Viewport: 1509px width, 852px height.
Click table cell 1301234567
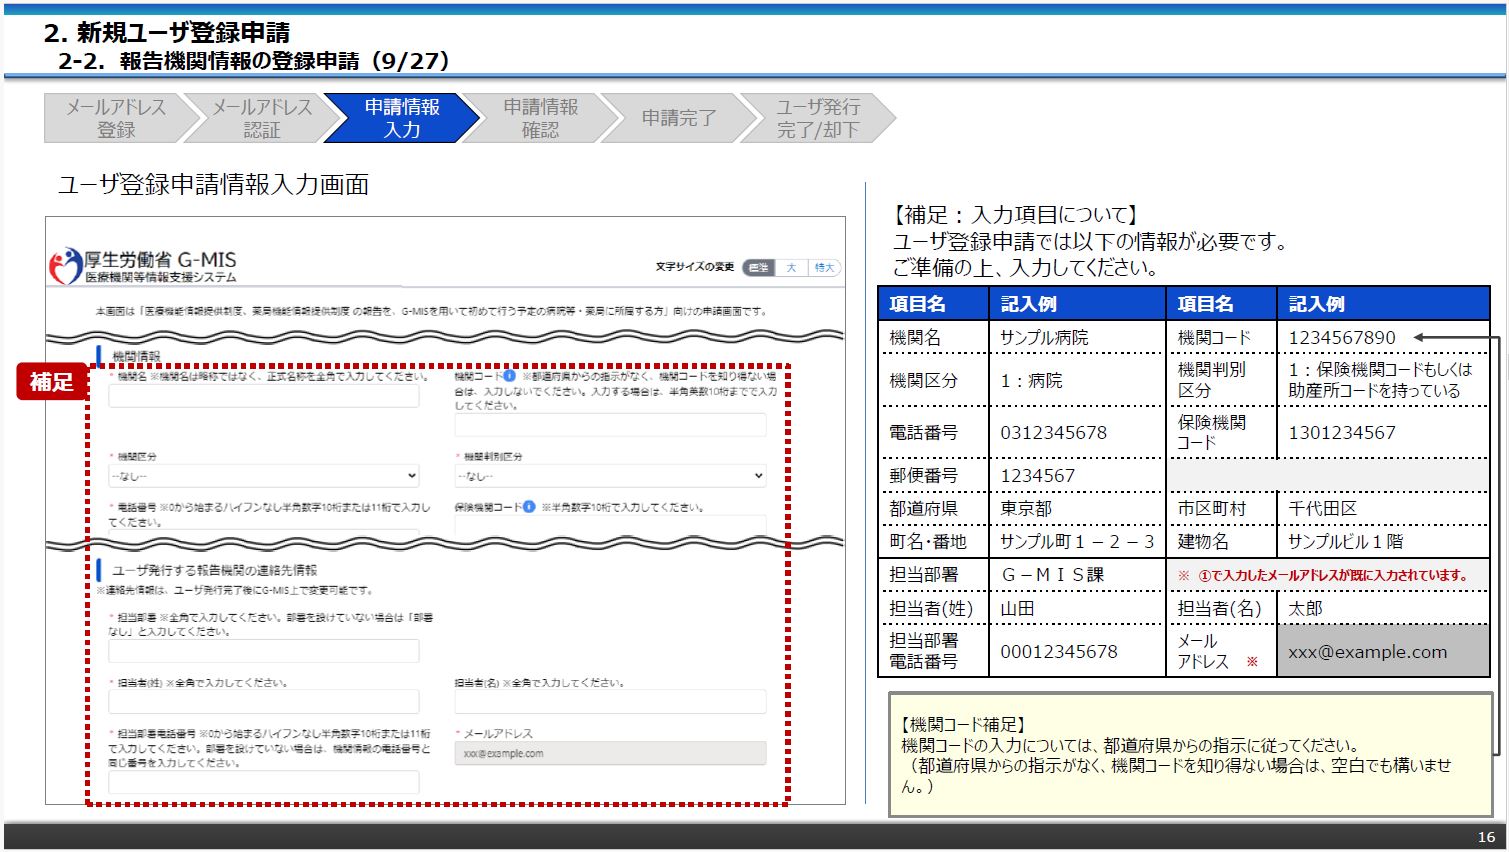click(1383, 432)
